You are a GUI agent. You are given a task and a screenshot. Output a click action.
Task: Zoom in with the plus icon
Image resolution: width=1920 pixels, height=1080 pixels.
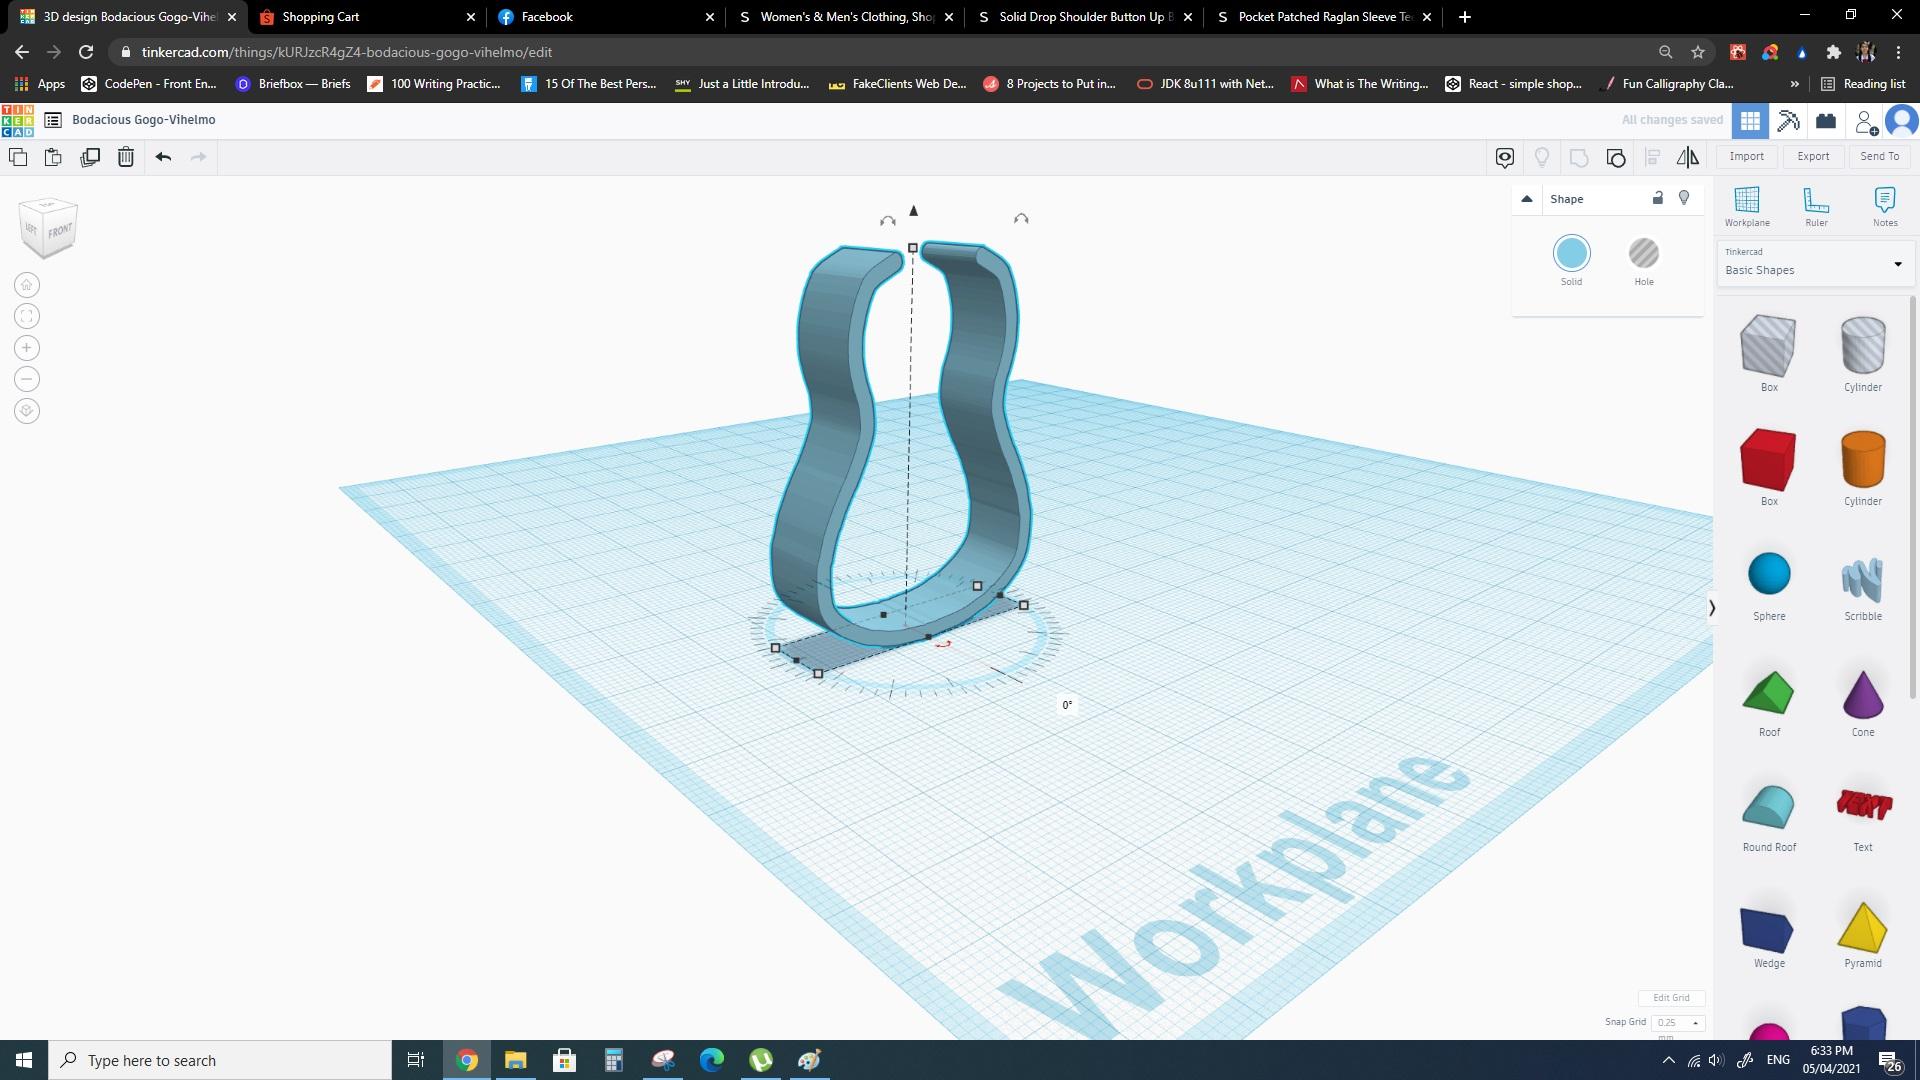(x=27, y=348)
